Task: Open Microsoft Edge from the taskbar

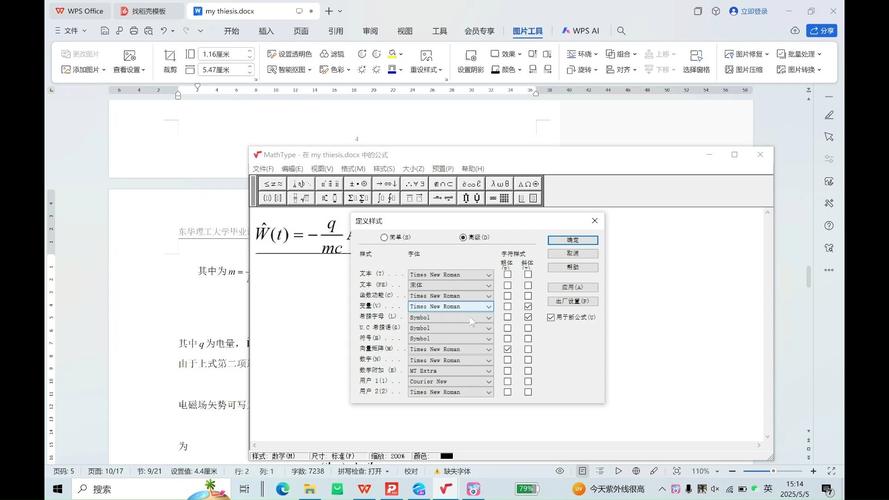Action: [x=282, y=489]
